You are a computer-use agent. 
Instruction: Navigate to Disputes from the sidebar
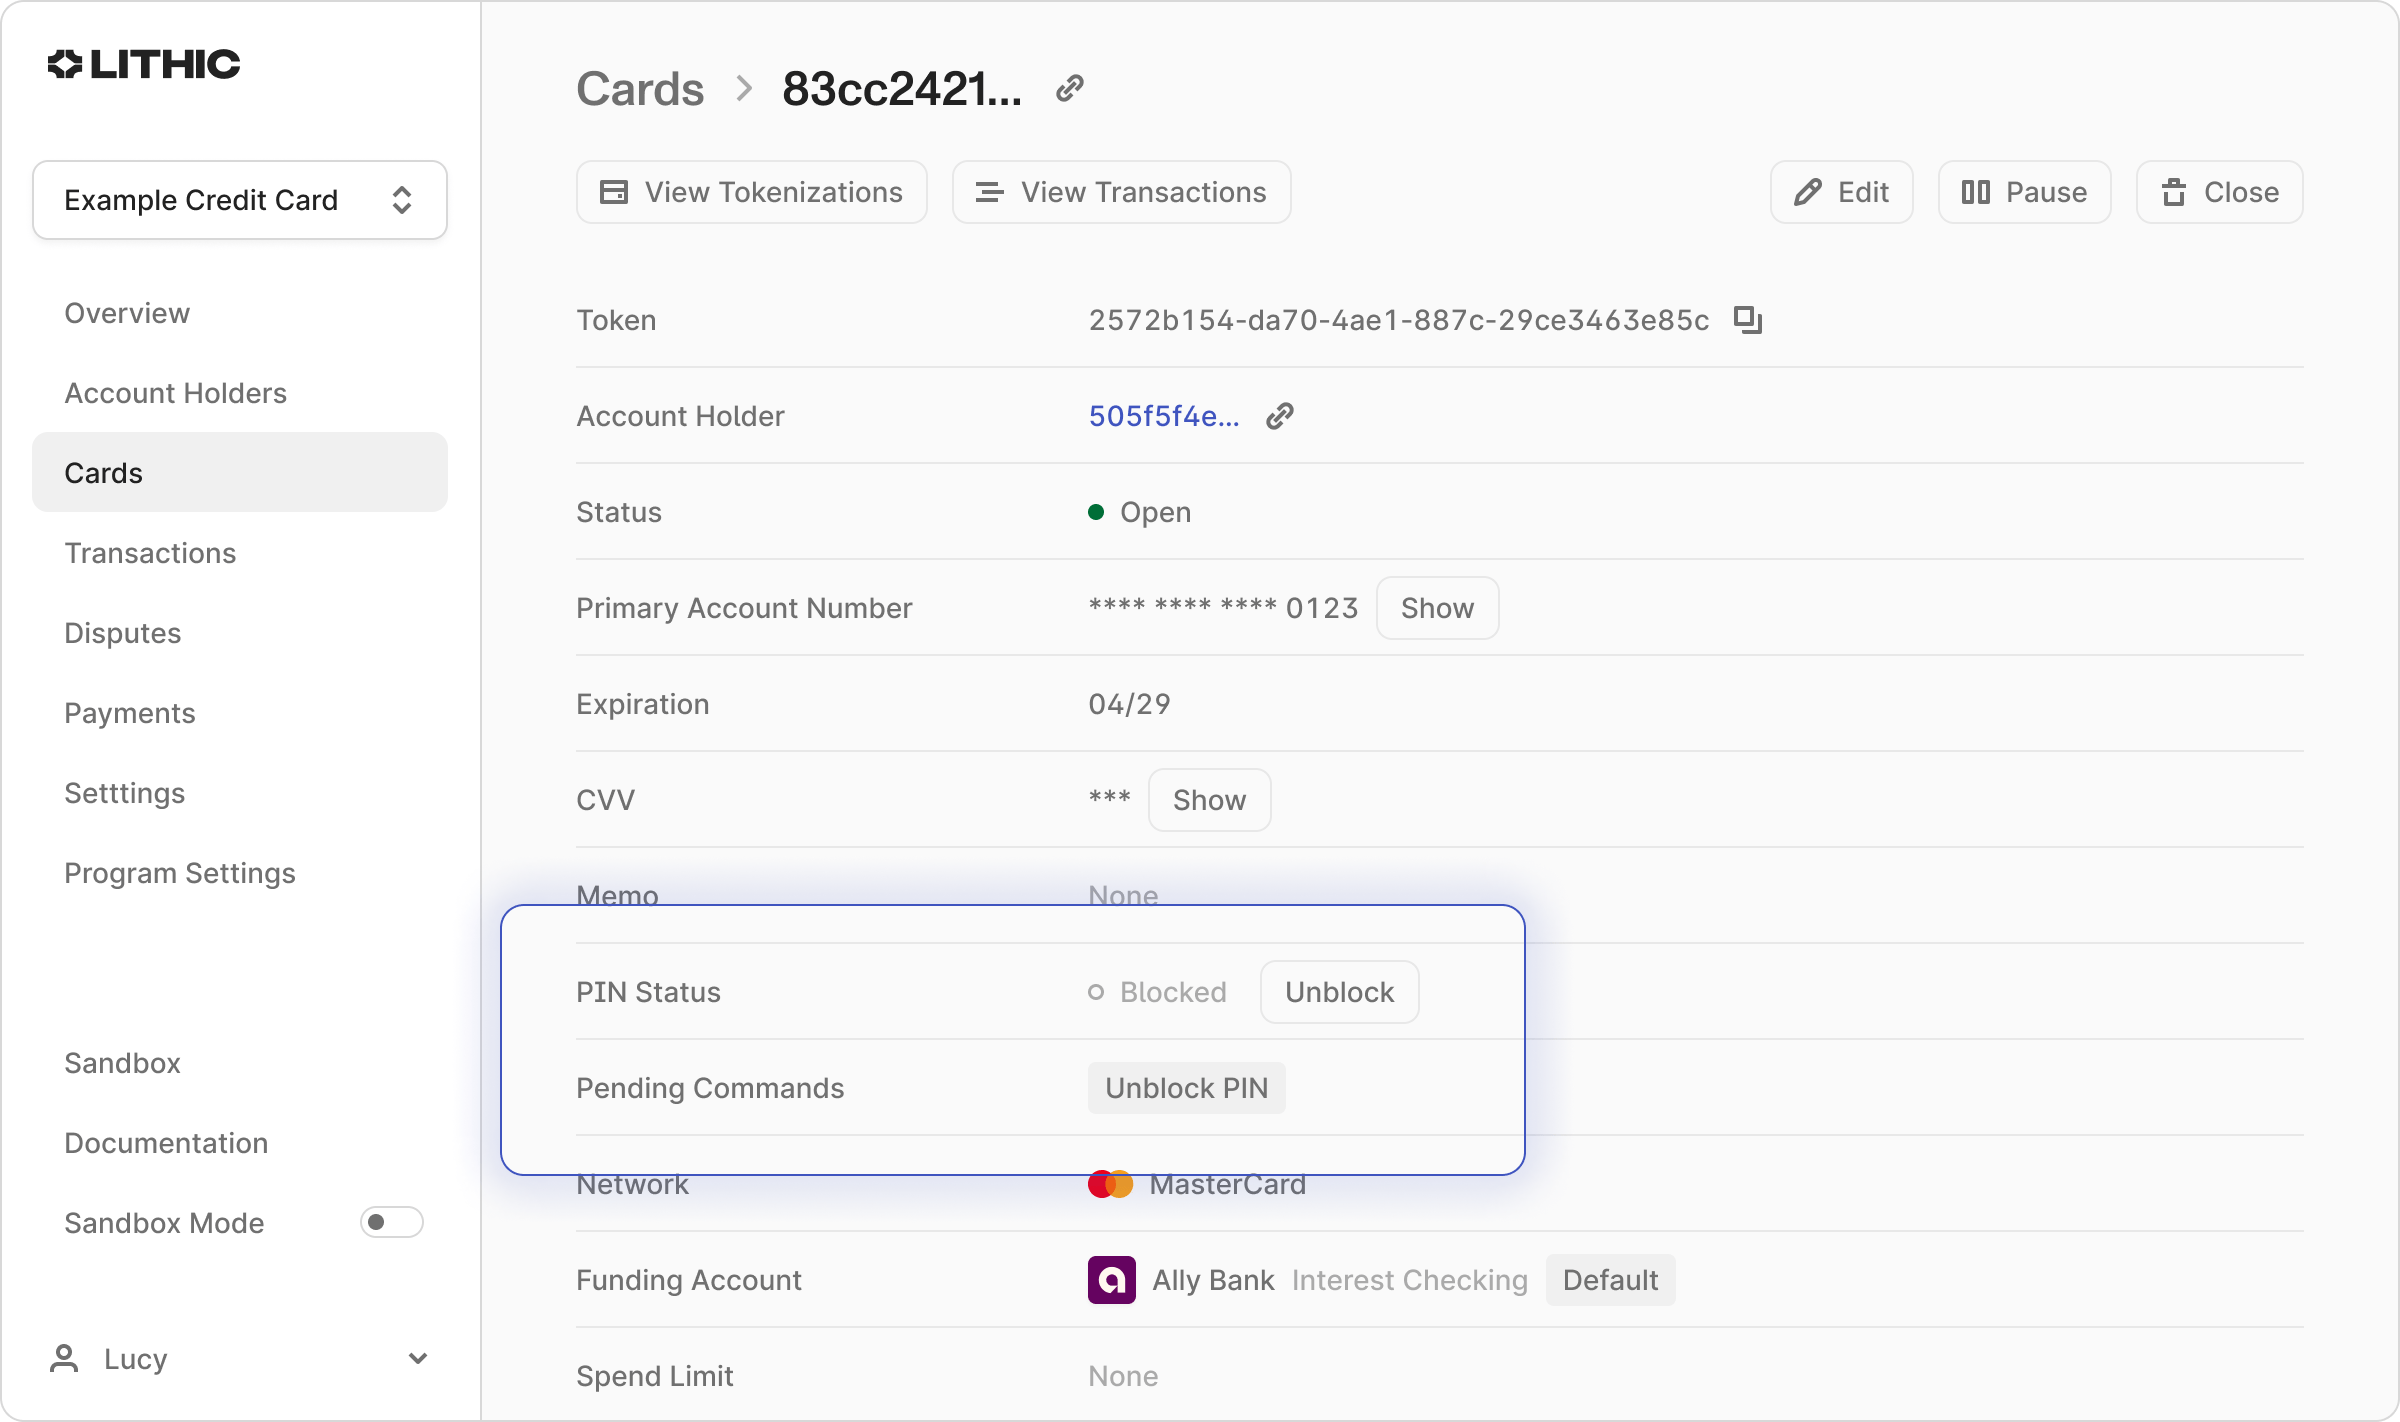point(122,632)
